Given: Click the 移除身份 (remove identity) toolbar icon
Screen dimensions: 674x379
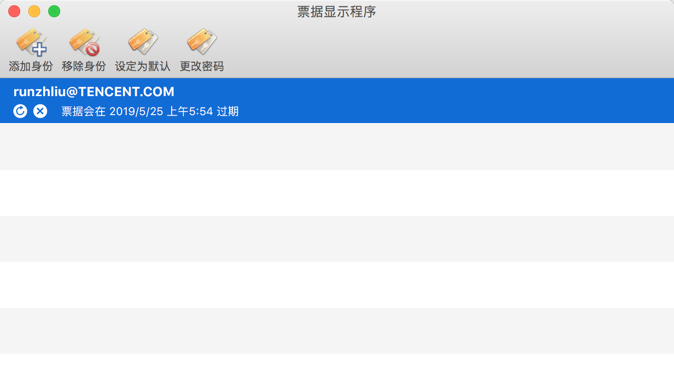Looking at the screenshot, I should pos(84,42).
